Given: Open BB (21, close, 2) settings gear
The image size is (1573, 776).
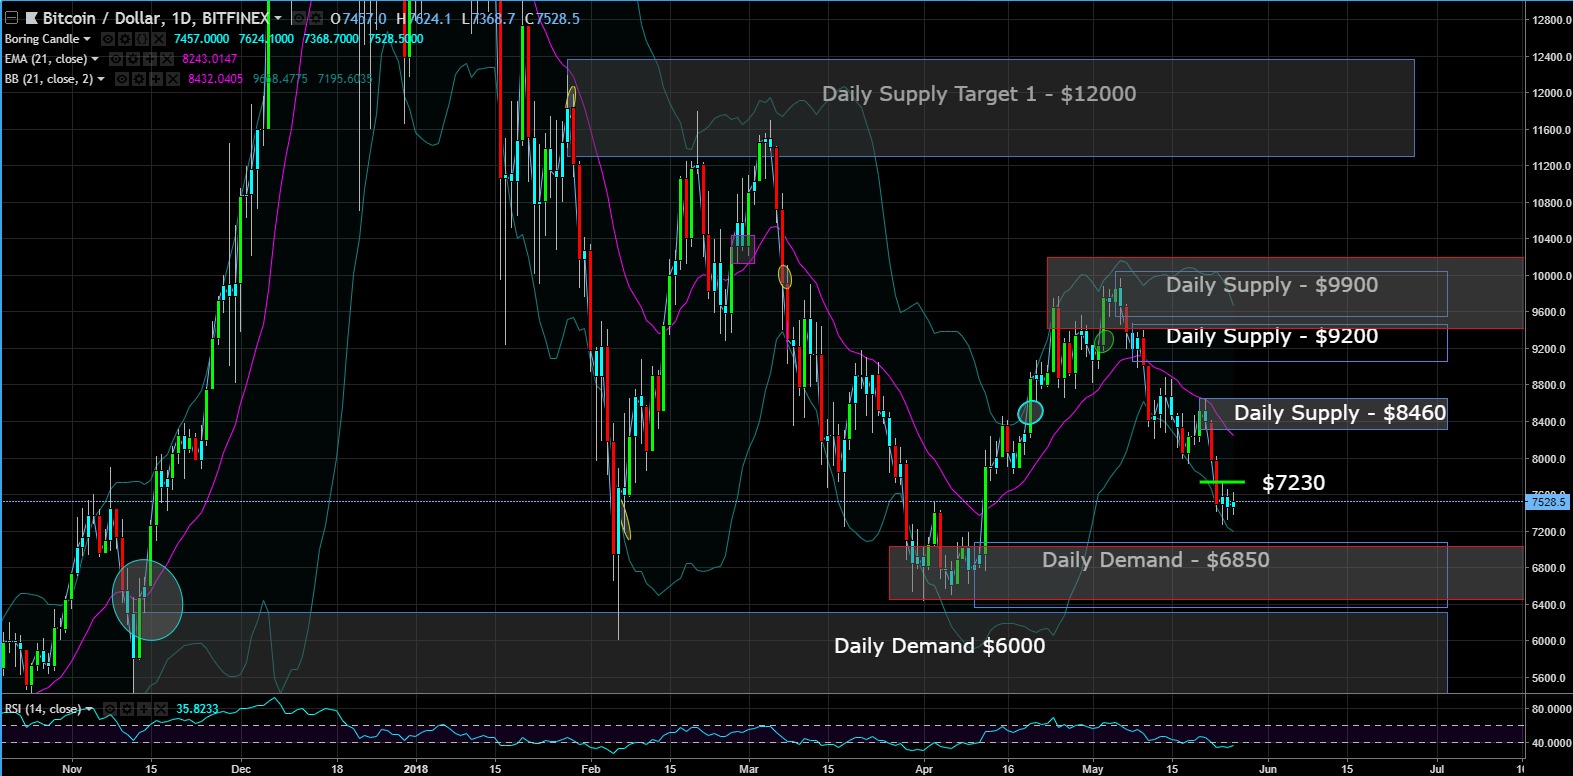Looking at the screenshot, I should (x=139, y=79).
